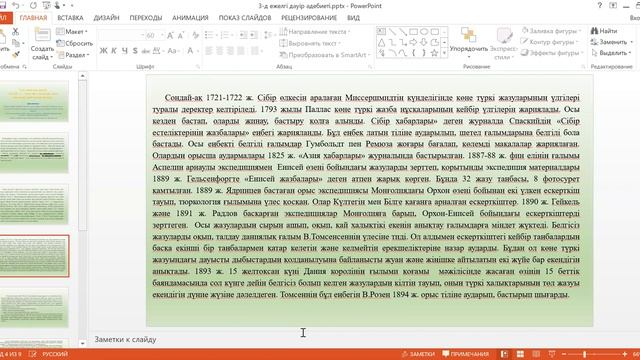The width and height of the screenshot is (640, 360).
Task: Click ПРИМЕЧАНИЯ comments button in status bar
Action: (466, 354)
